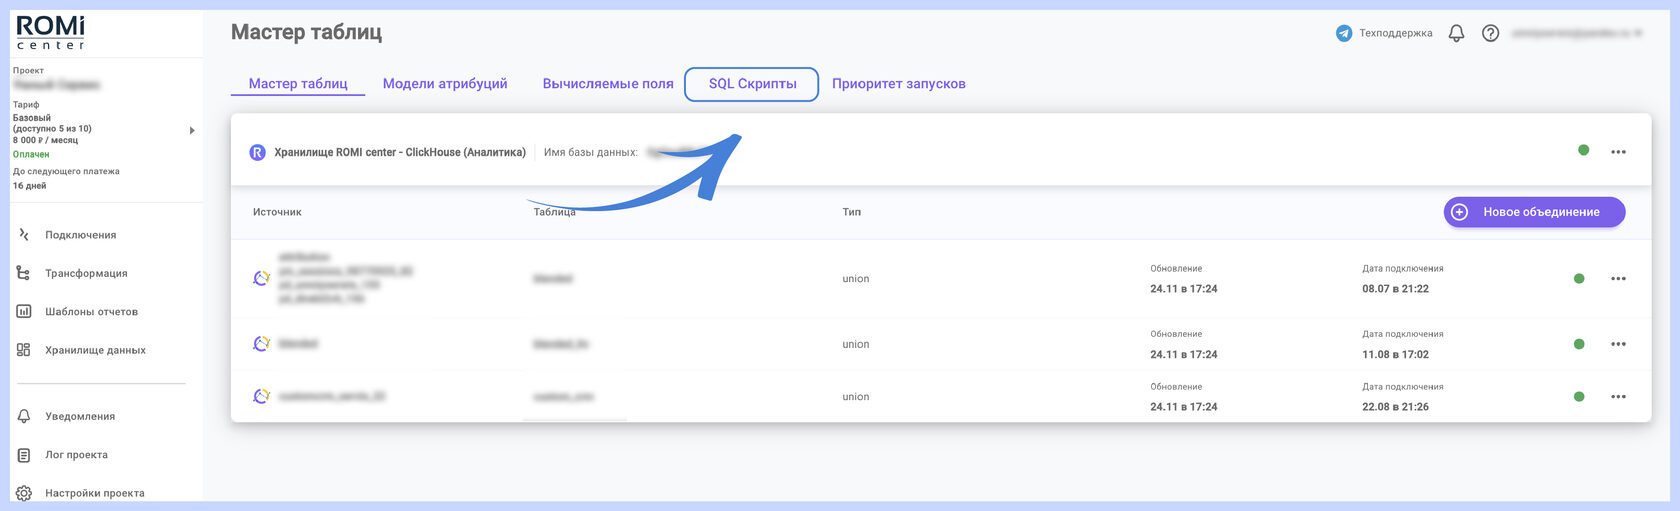Click plus icon in Новое объединение button

coord(1460,212)
